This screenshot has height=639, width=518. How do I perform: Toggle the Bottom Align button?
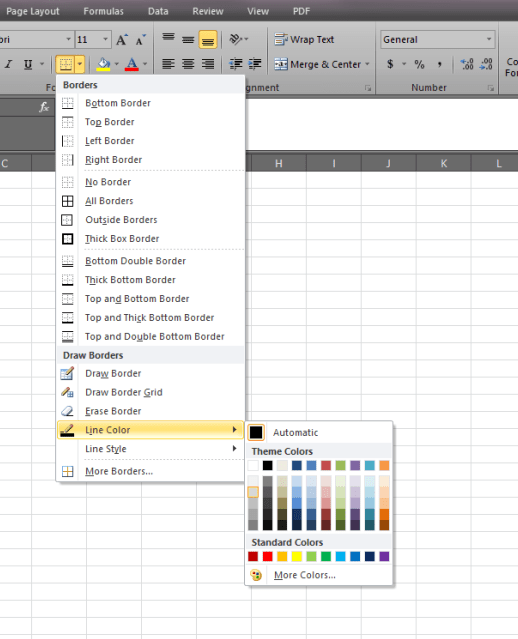(208, 40)
